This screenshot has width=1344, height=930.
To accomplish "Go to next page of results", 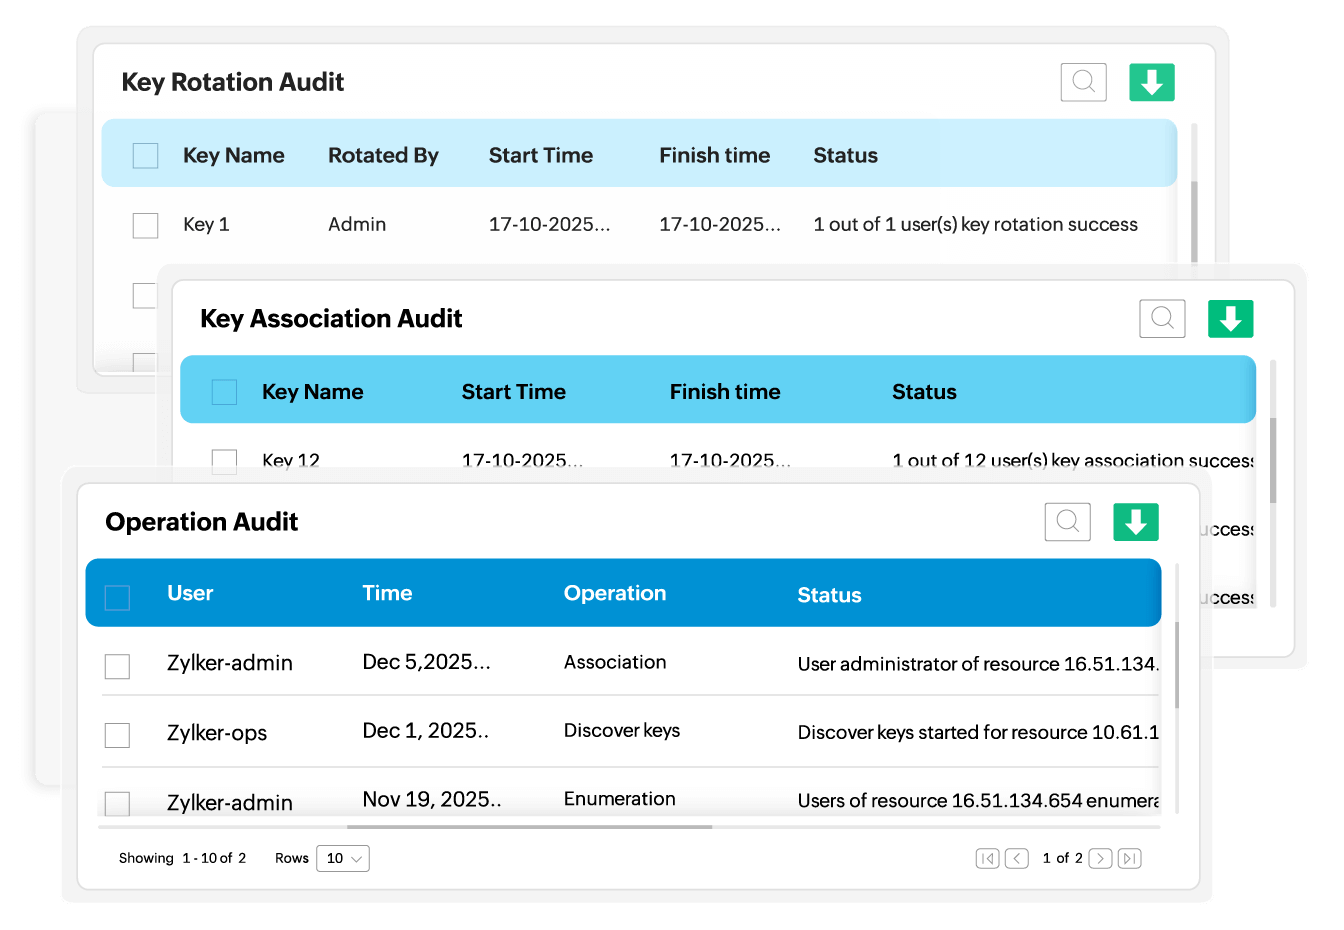I will (1100, 858).
